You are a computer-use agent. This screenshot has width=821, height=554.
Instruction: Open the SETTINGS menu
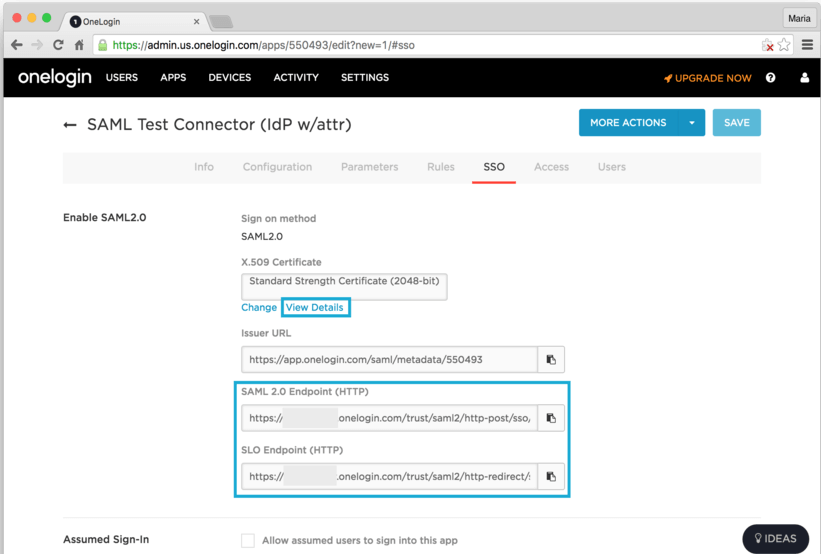click(365, 77)
